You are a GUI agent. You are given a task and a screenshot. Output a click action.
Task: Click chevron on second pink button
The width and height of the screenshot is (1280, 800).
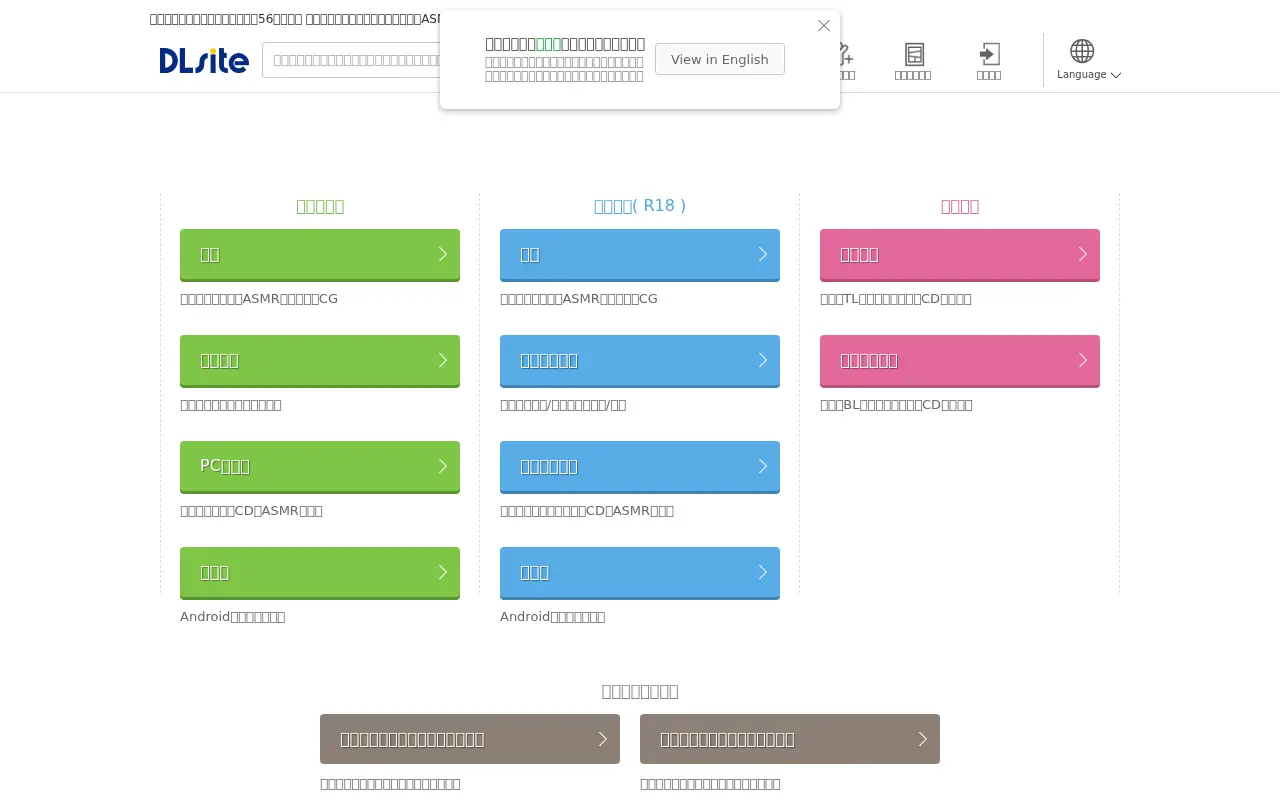(1083, 360)
